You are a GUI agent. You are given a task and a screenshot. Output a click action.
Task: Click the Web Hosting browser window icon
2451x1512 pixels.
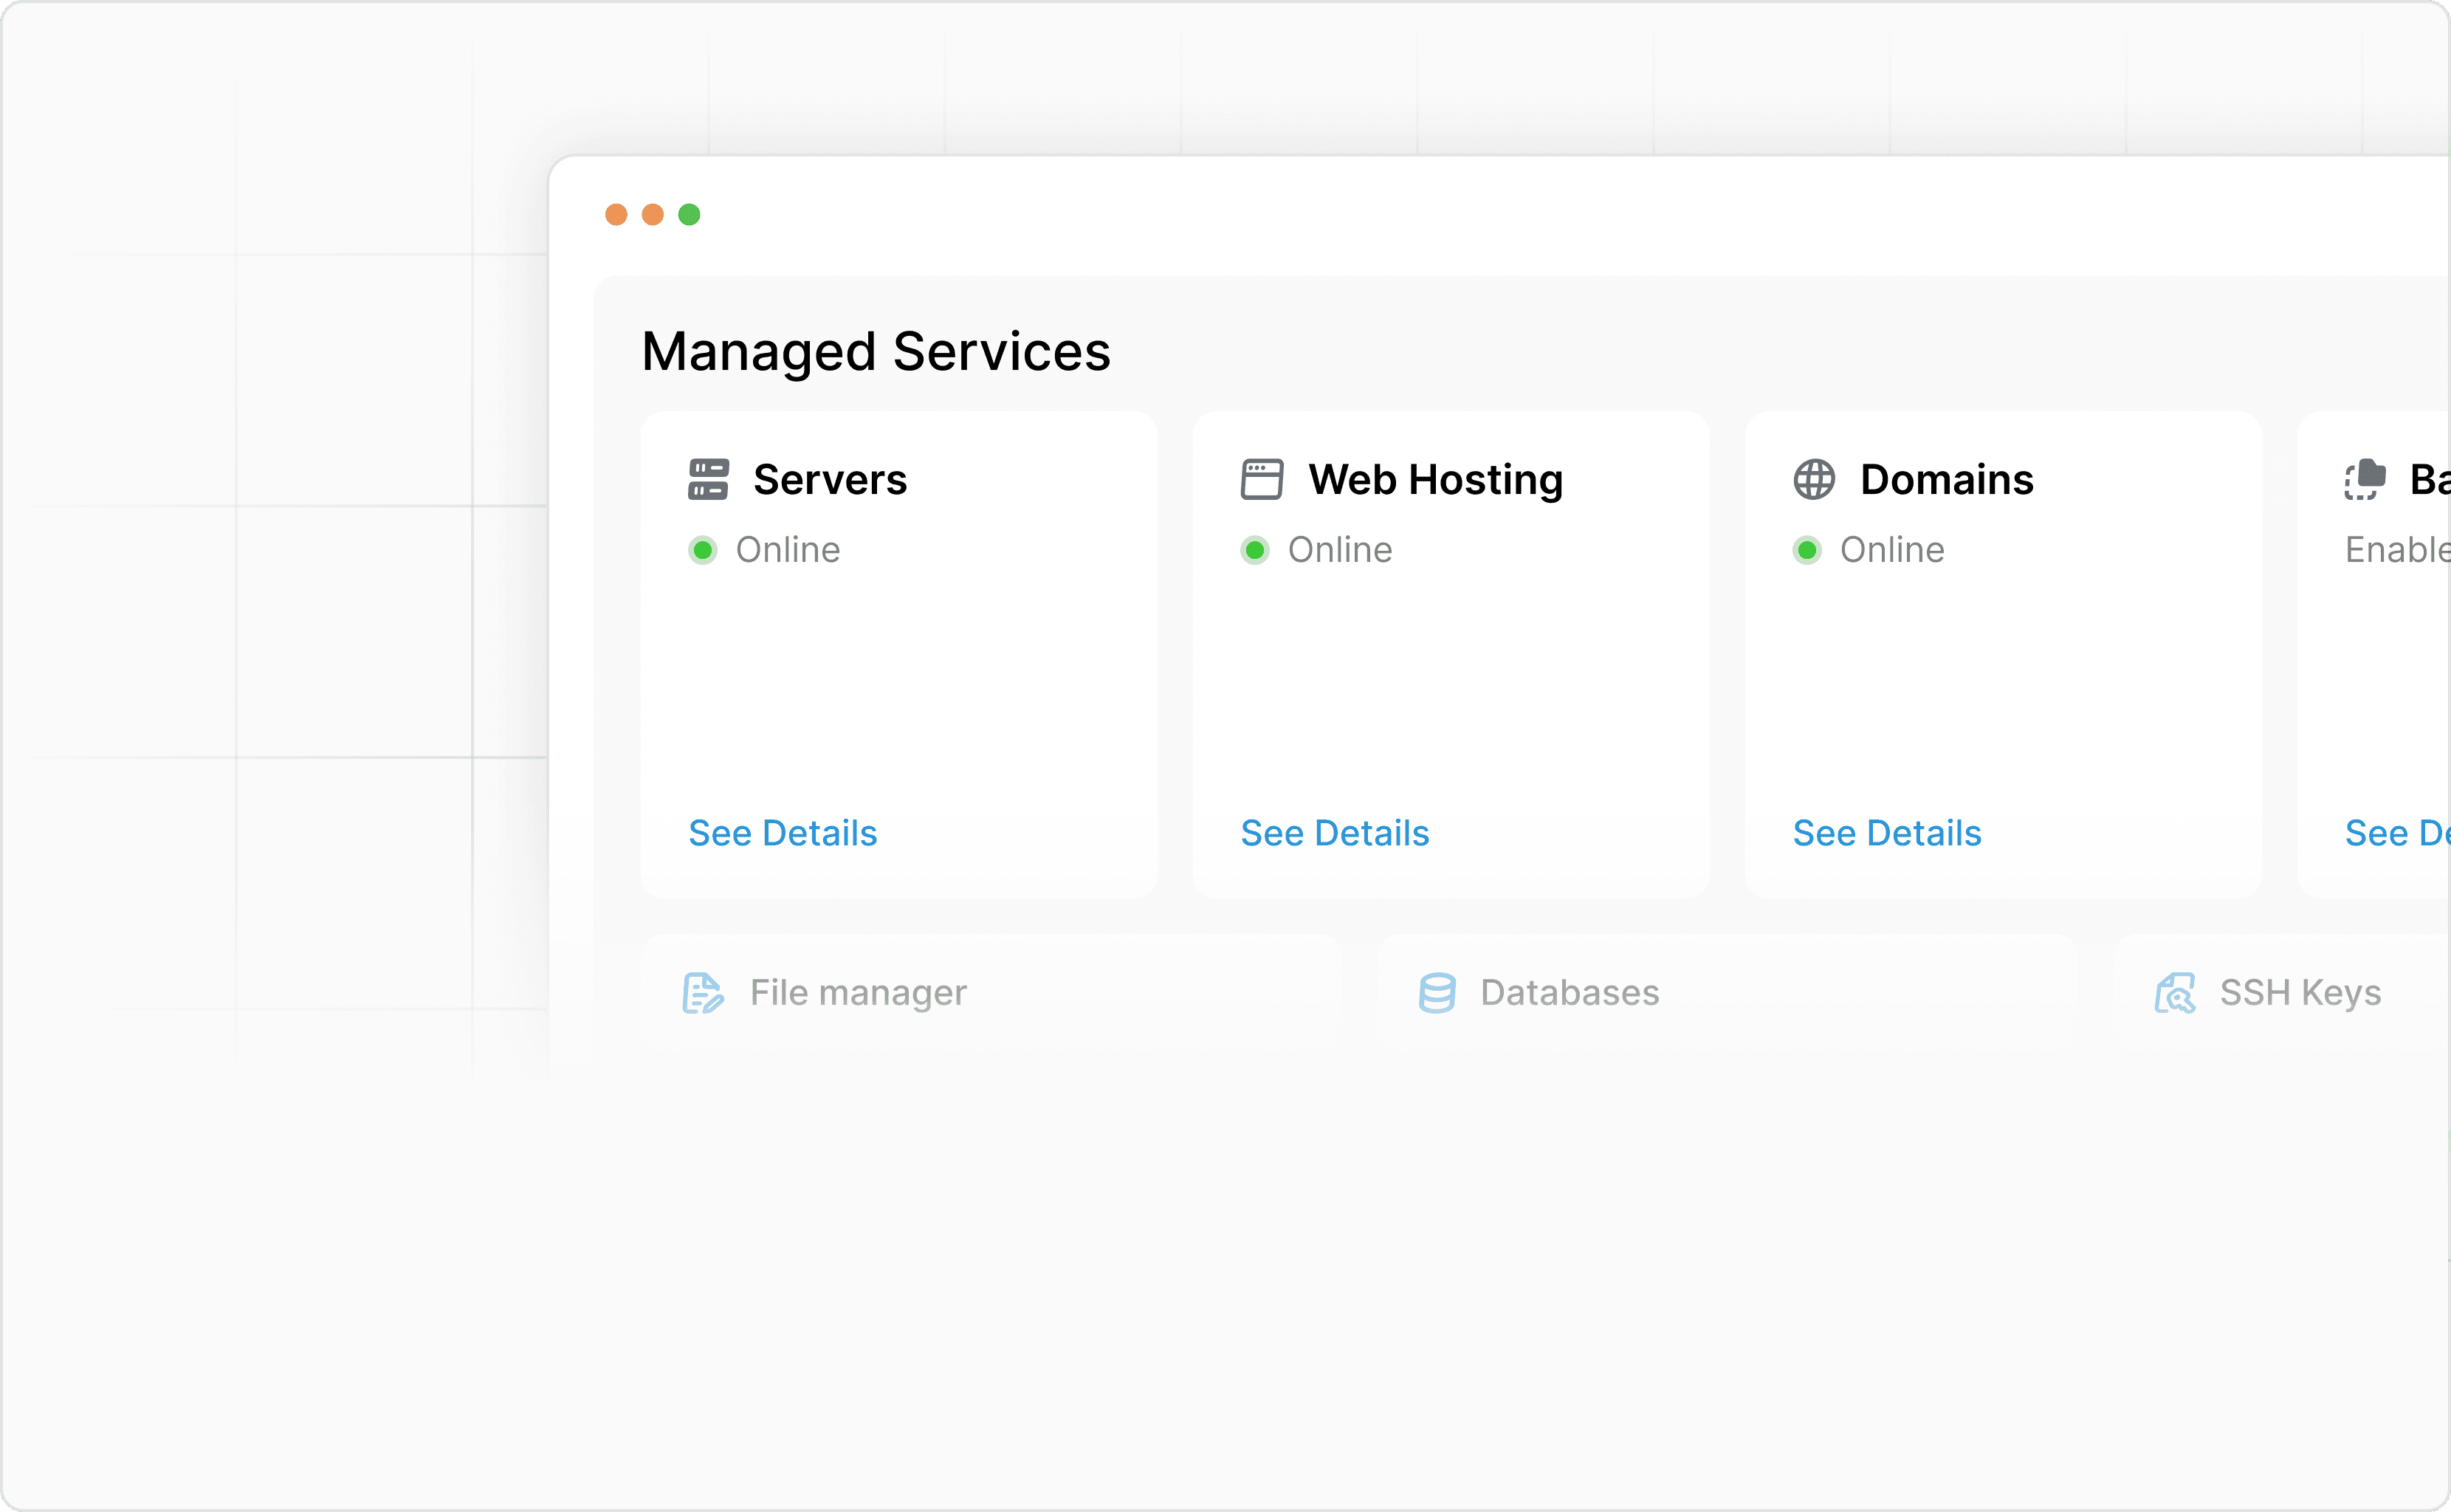1261,479
